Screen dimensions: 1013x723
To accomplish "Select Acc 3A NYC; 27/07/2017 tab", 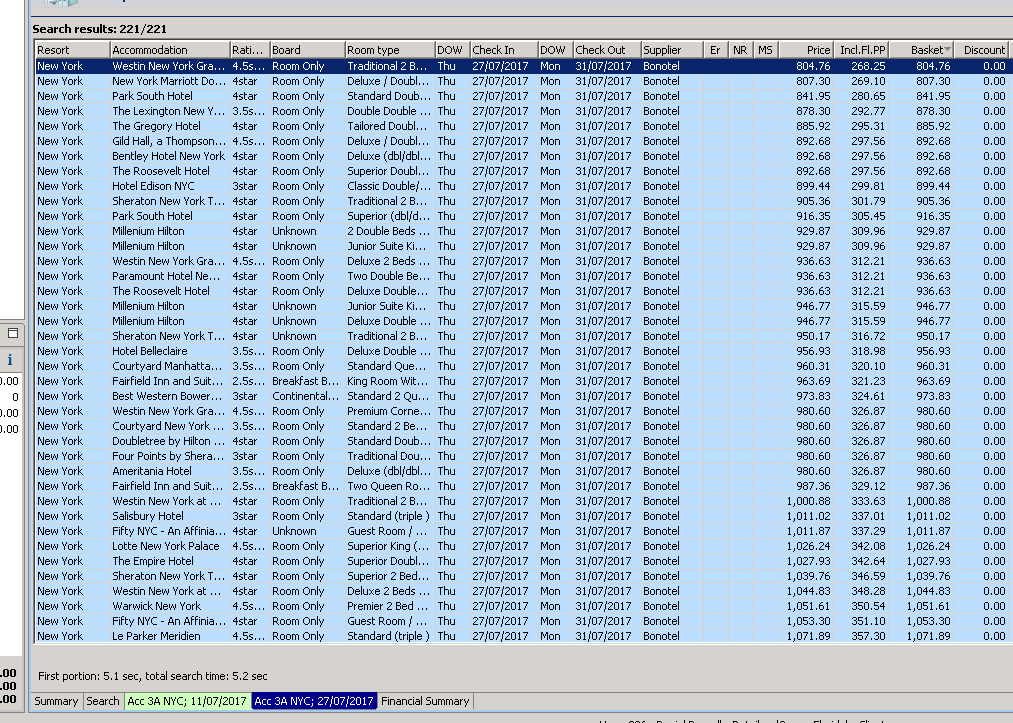I will (x=314, y=701).
